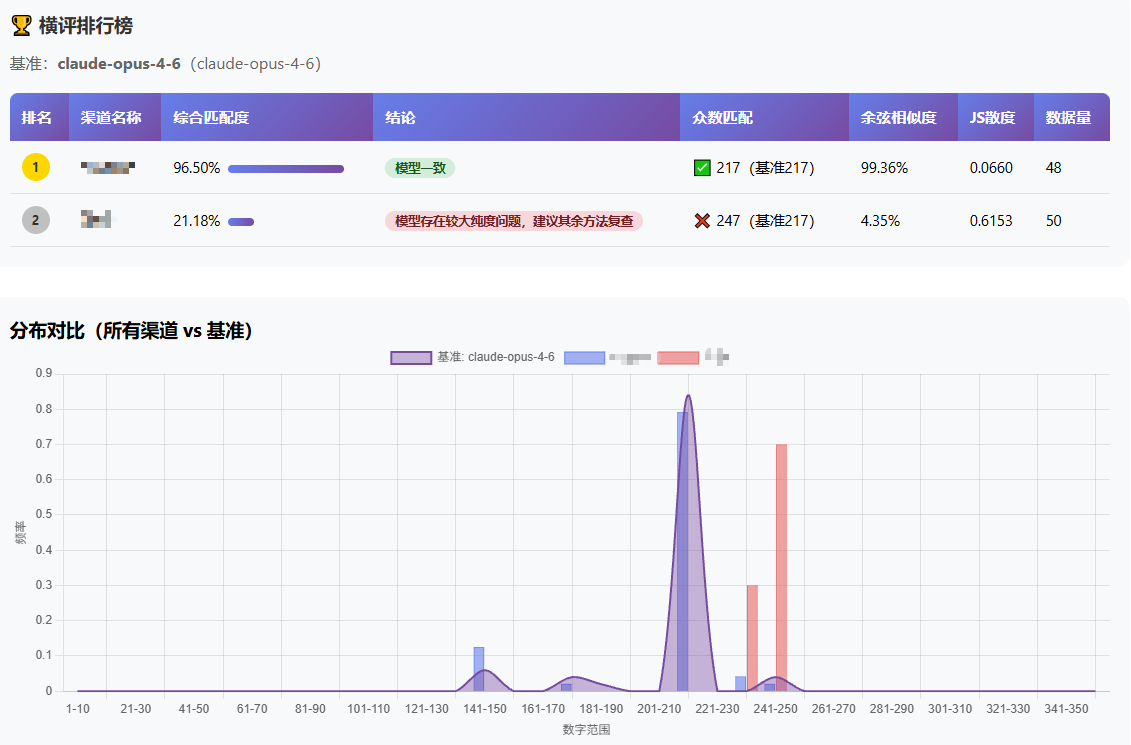The width and height of the screenshot is (1131, 745).
Task: Click the 96.50% match progress bar
Action: 286,169
